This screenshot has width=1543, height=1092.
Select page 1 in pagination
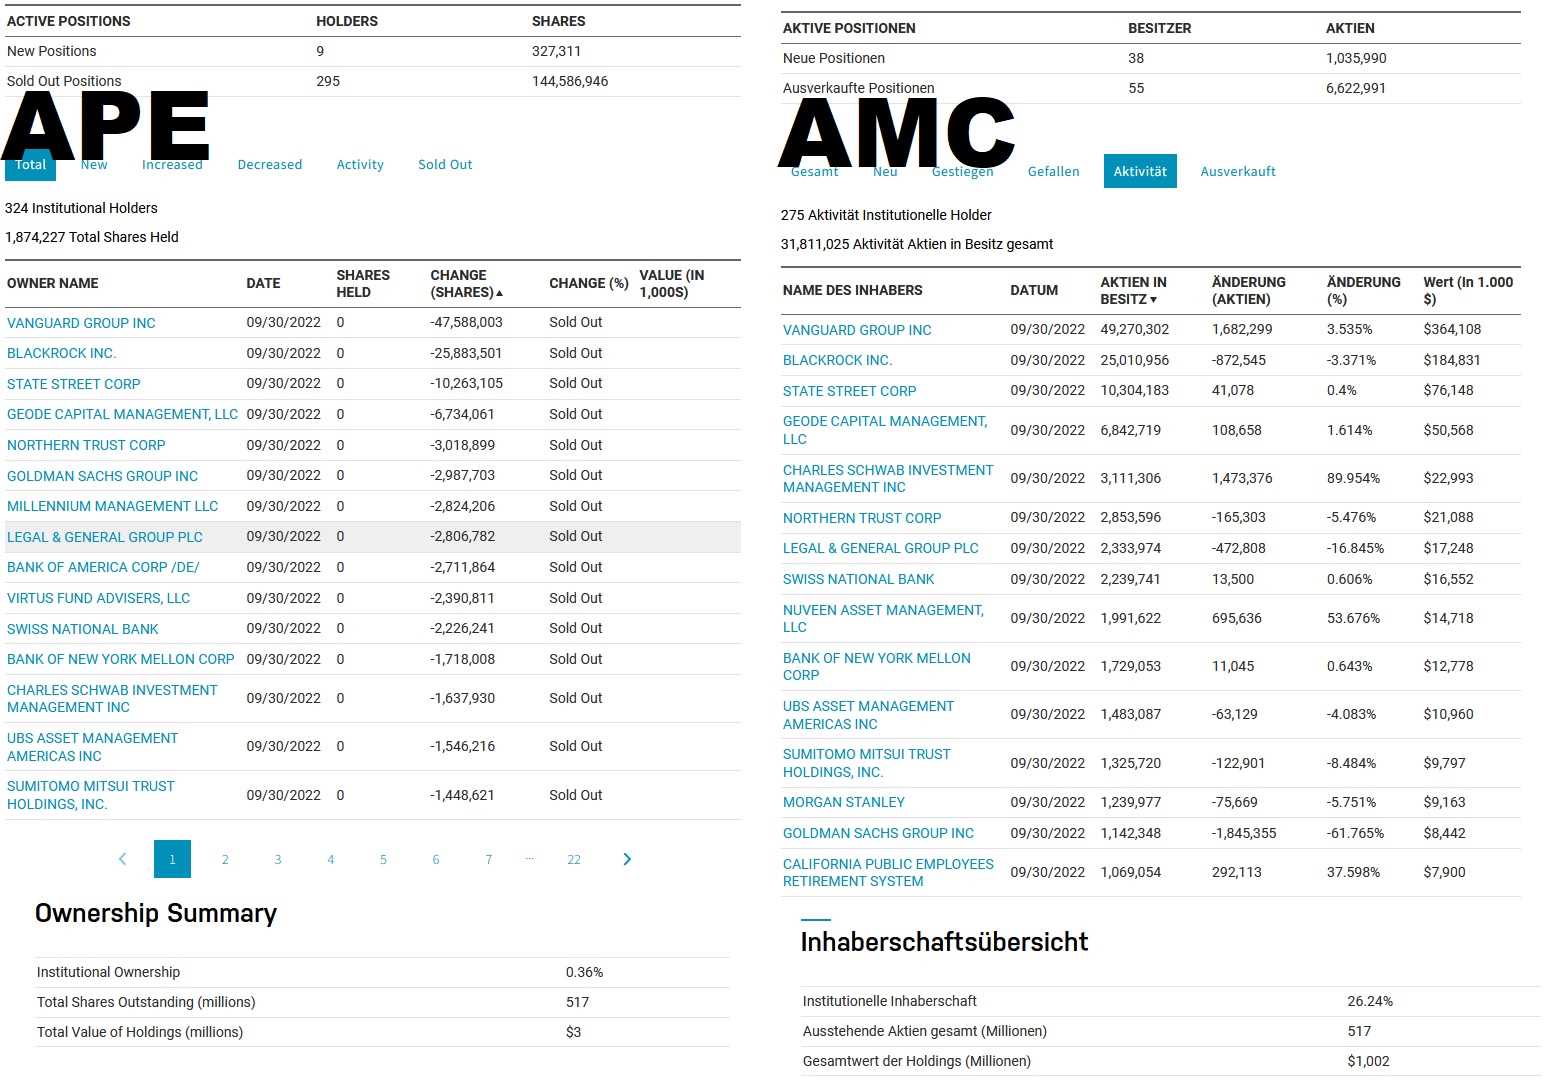click(x=172, y=859)
